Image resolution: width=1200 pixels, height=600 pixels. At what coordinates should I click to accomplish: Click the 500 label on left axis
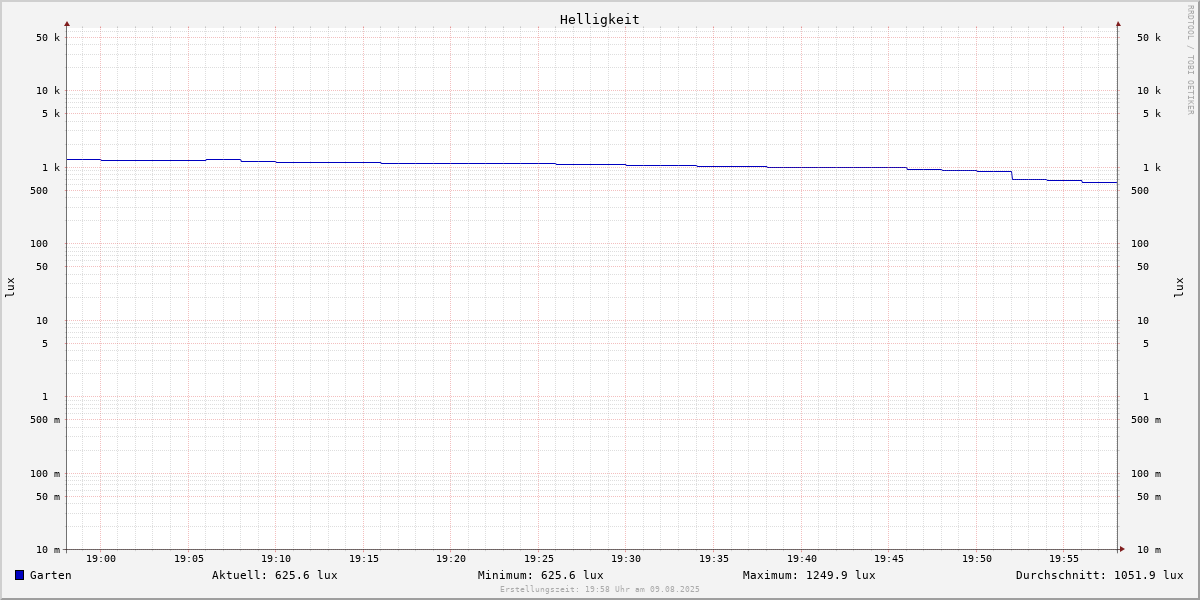[x=39, y=191]
